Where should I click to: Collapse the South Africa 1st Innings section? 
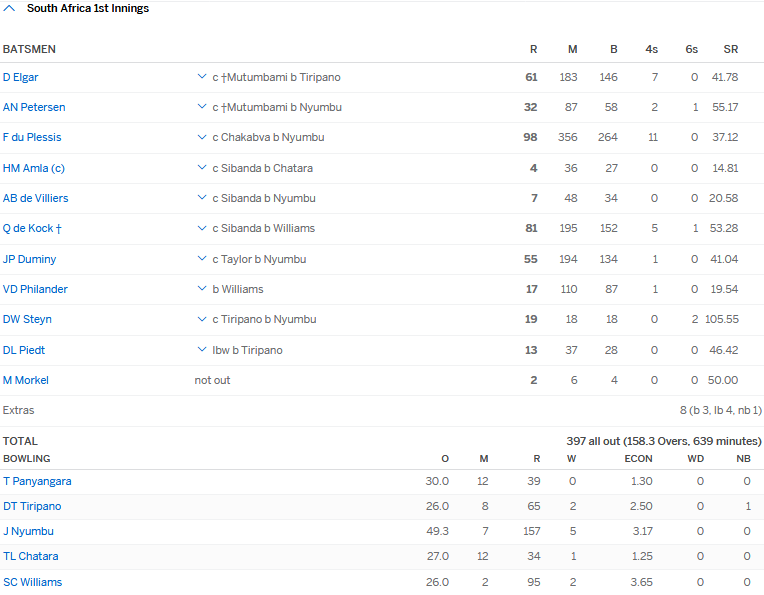(x=10, y=8)
